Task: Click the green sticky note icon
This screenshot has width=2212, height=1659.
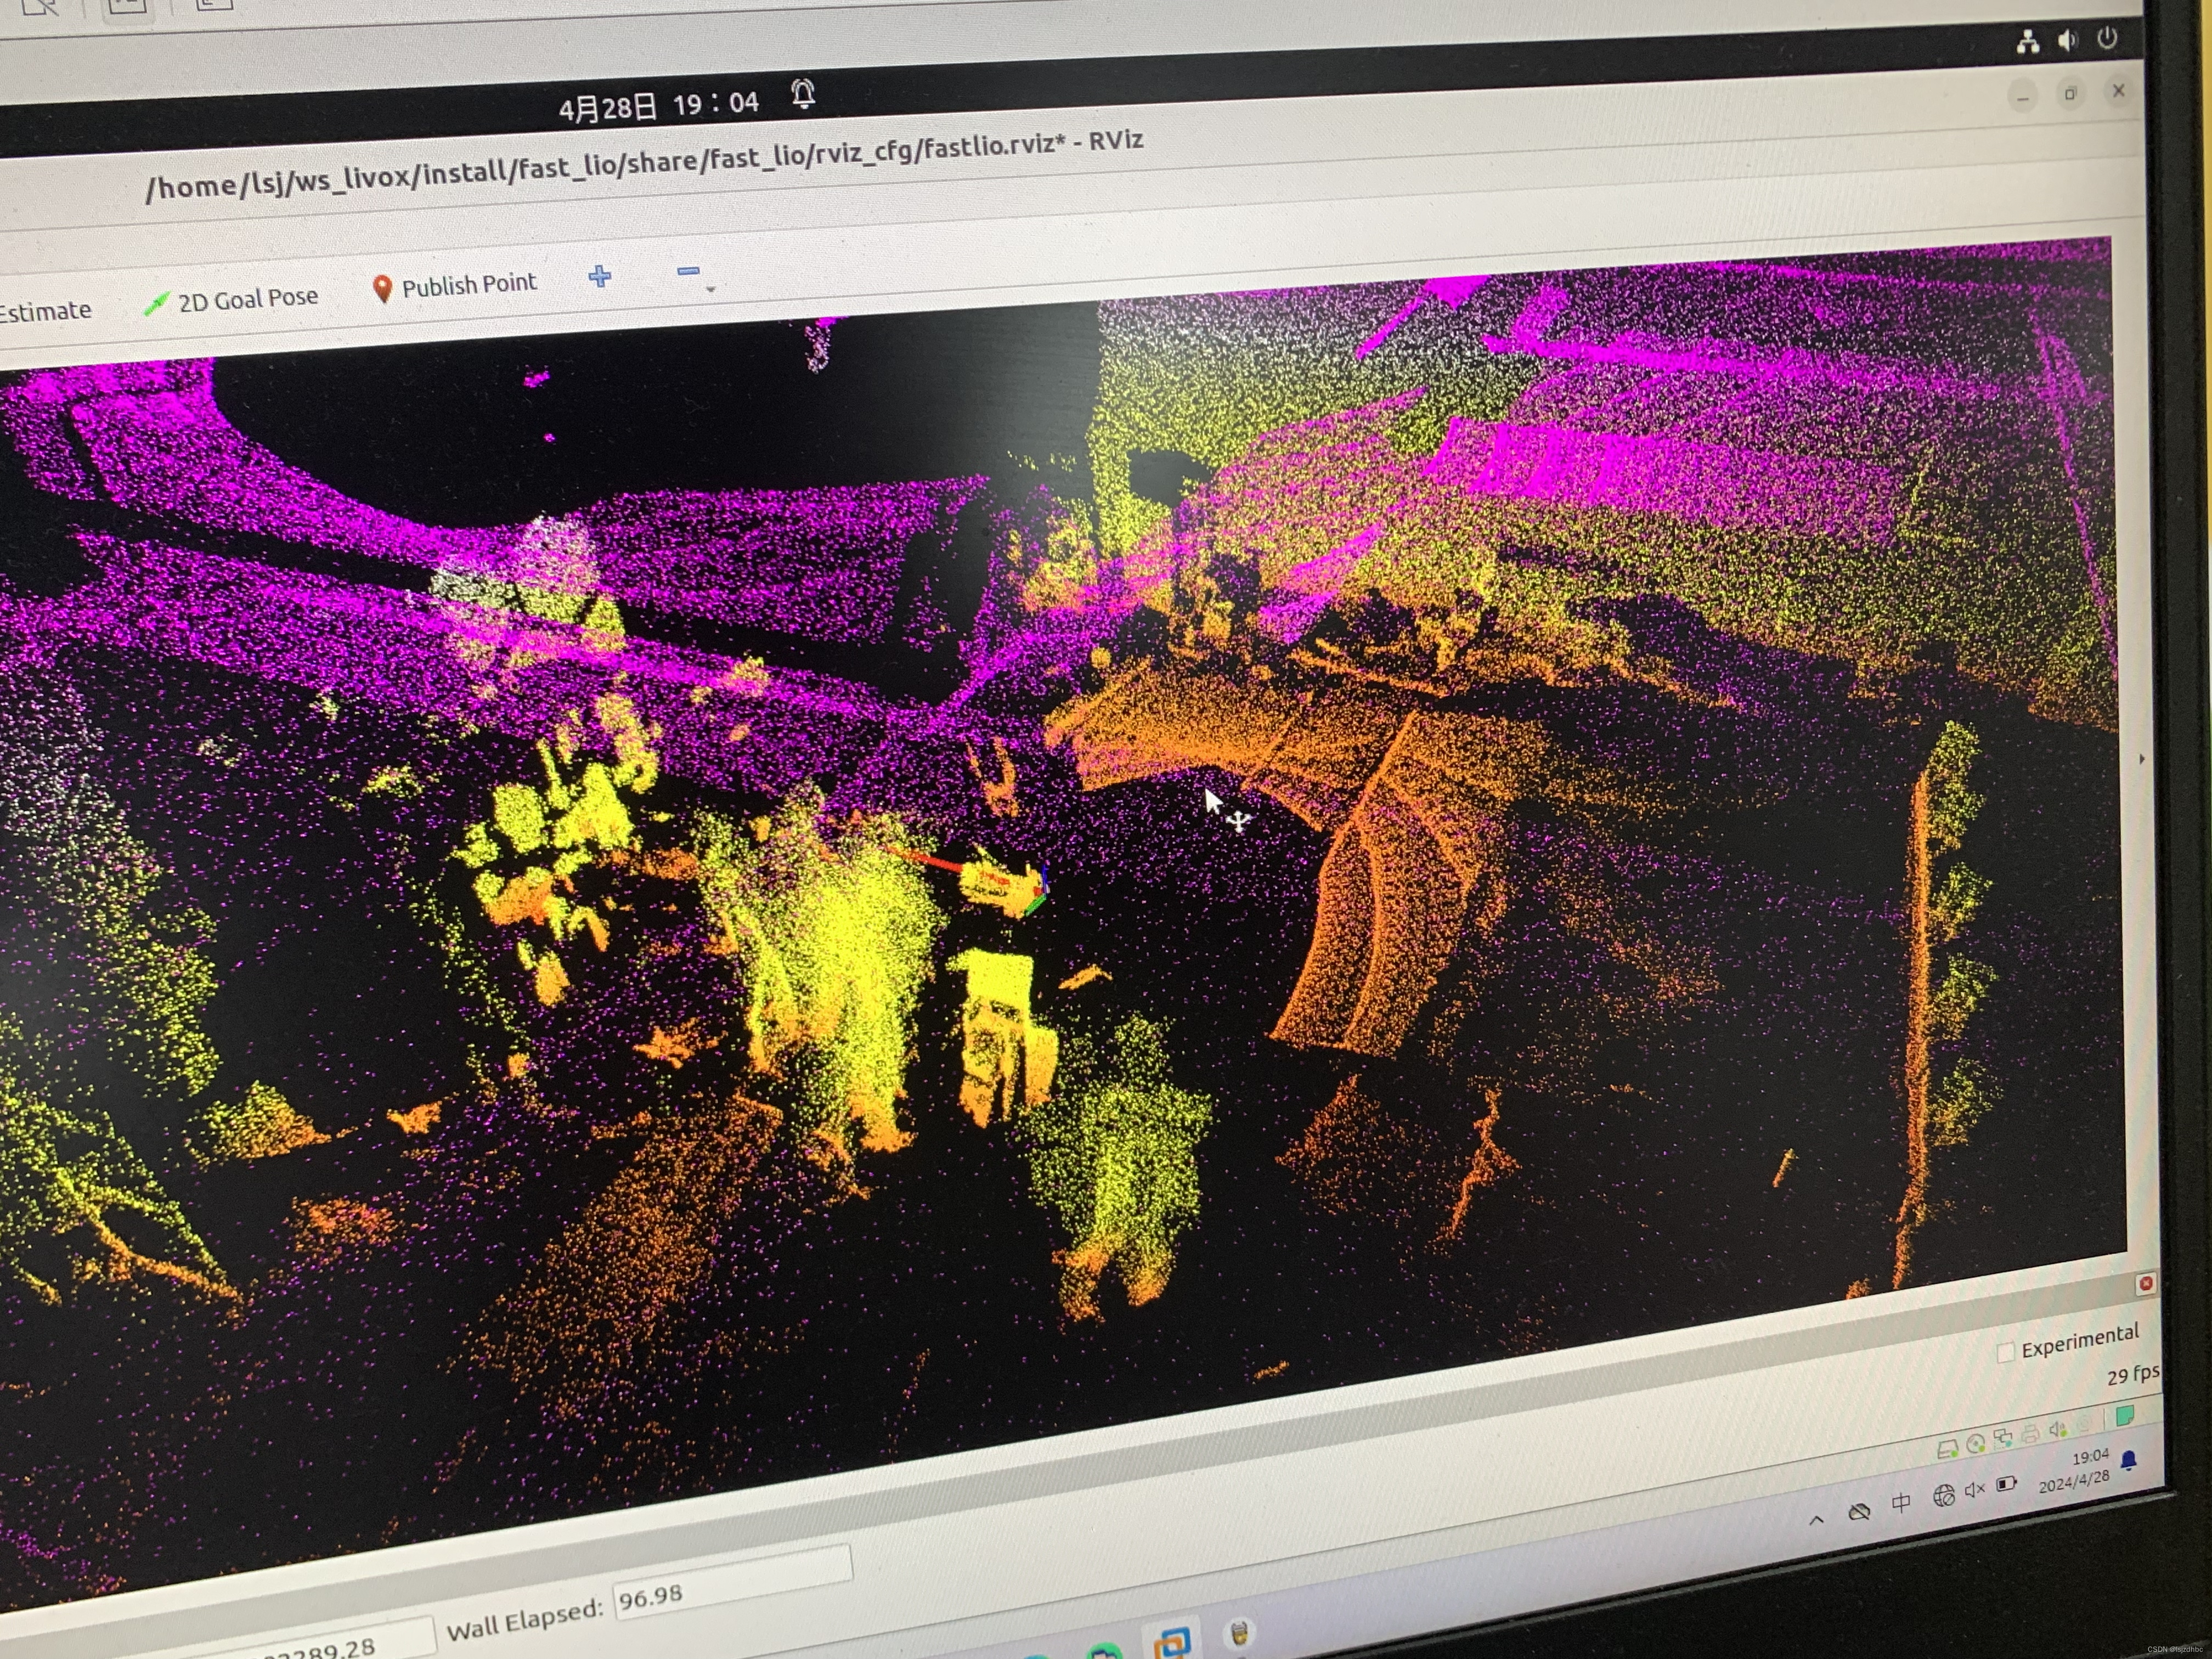Action: click(x=2126, y=1415)
